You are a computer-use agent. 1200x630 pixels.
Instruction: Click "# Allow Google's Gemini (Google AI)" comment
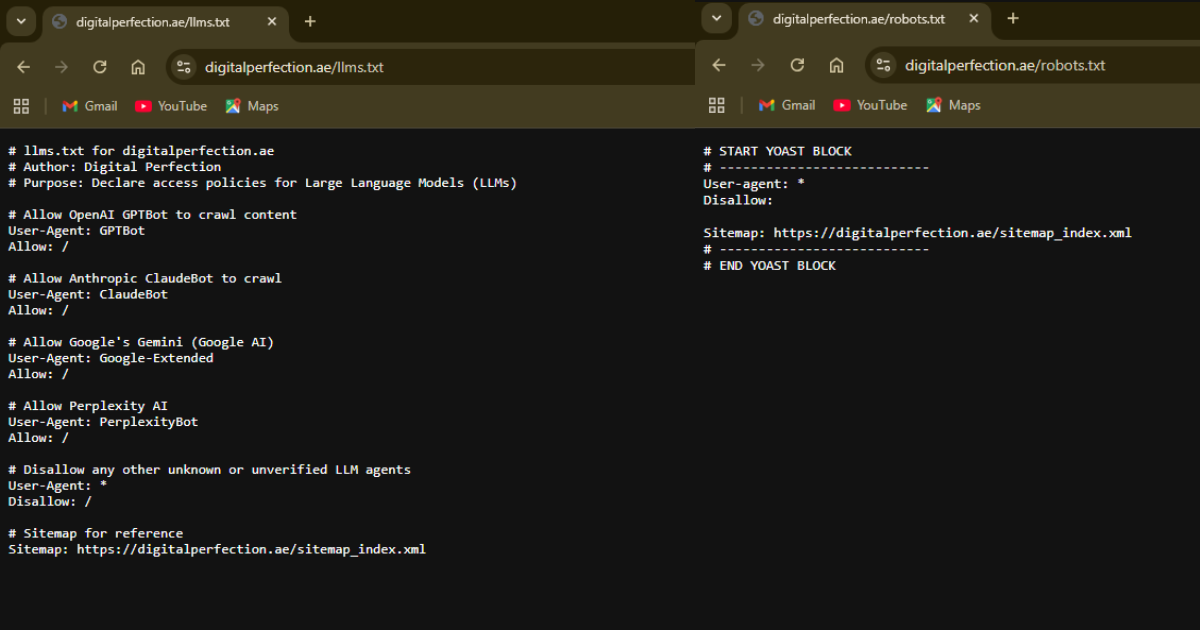(141, 342)
